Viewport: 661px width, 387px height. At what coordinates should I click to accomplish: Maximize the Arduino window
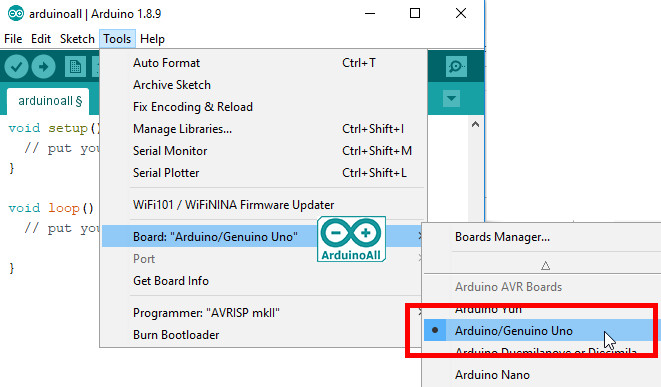coord(415,13)
